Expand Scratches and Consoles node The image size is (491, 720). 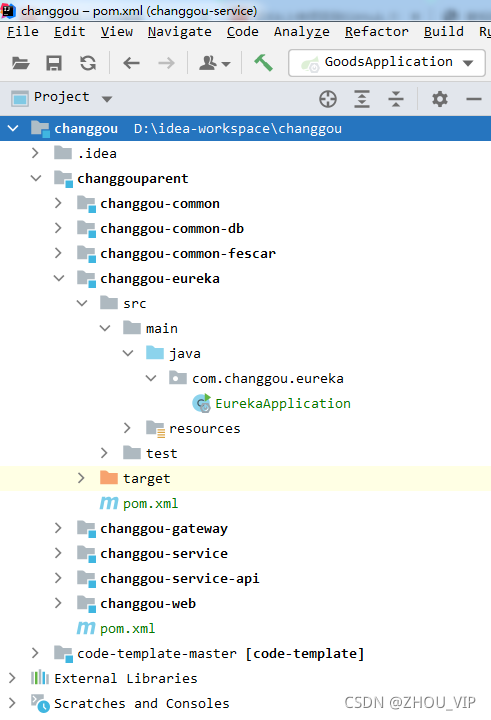pos(12,703)
